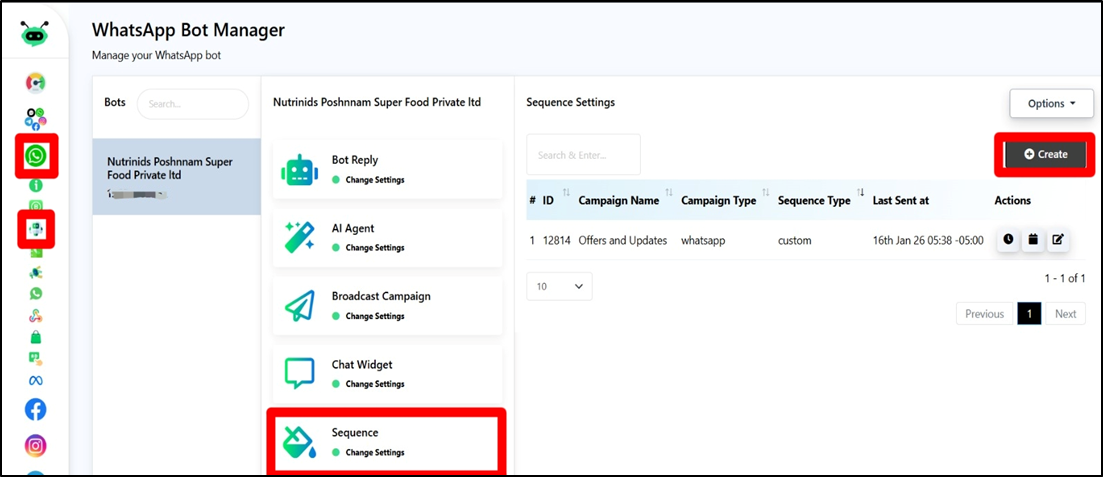
Task: Open the Instagram icon in sidebar
Action: 35,446
